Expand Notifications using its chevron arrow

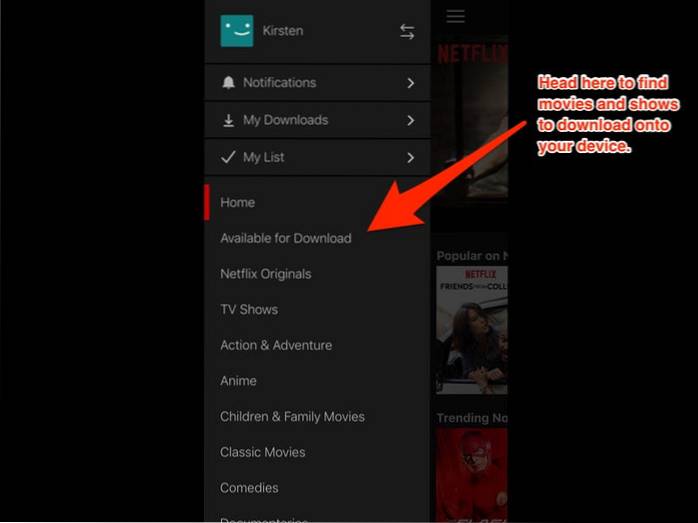[x=410, y=83]
